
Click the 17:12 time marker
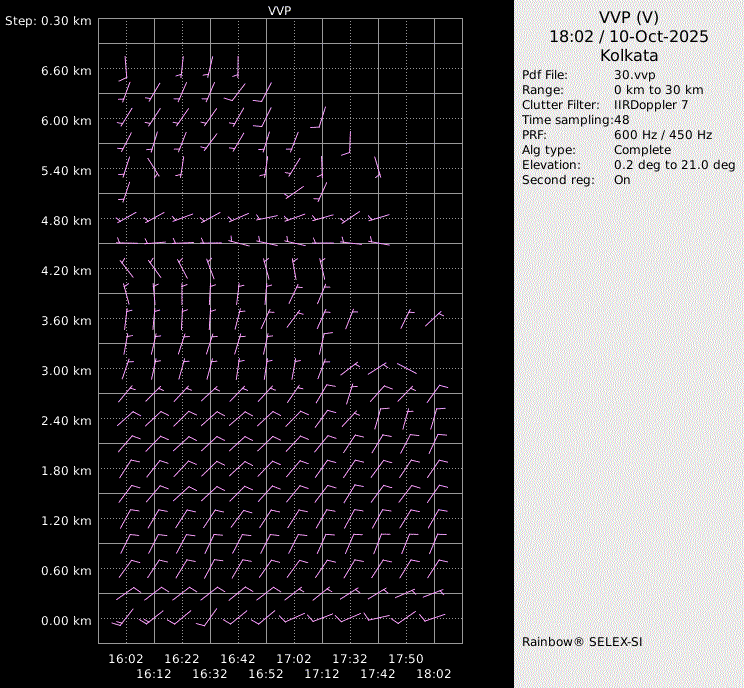click(322, 674)
